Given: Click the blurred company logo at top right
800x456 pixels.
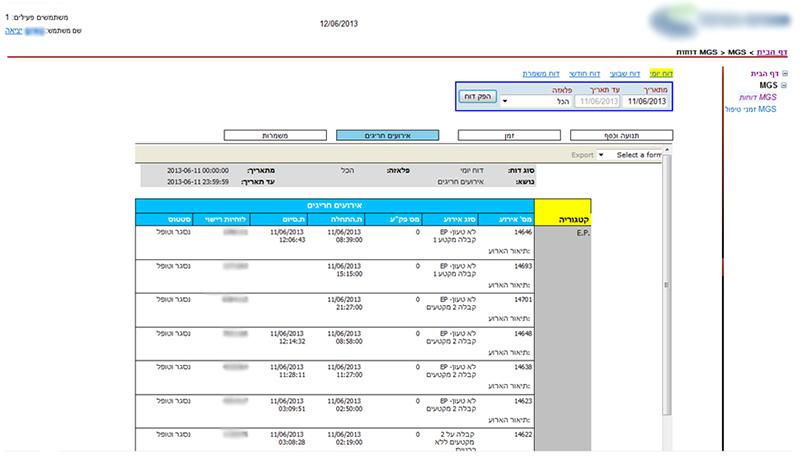Looking at the screenshot, I should (x=720, y=21).
